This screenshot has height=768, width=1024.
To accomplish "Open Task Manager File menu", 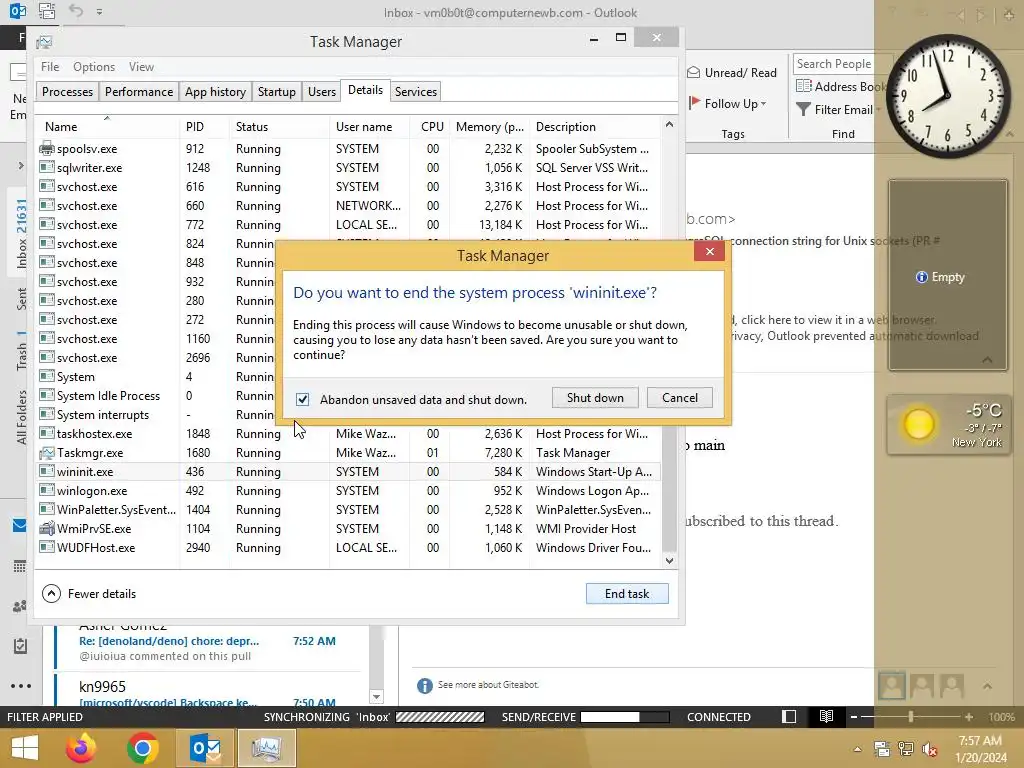I will 50,67.
